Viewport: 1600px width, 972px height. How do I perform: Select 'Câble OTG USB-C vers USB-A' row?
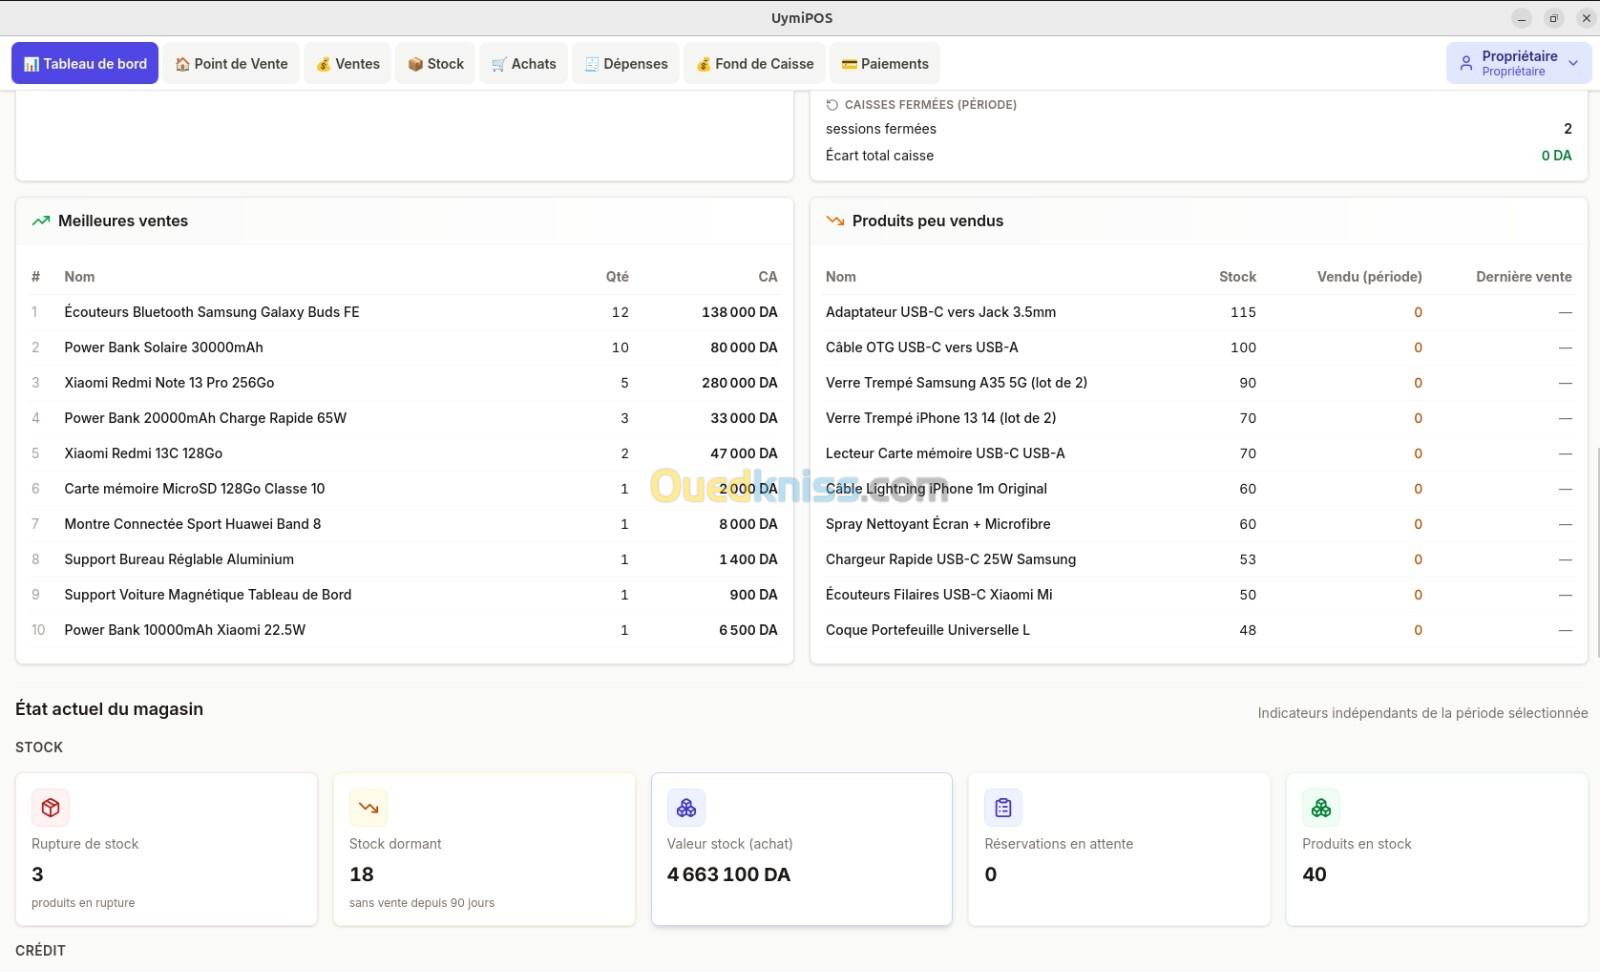pyautogui.click(x=1198, y=347)
